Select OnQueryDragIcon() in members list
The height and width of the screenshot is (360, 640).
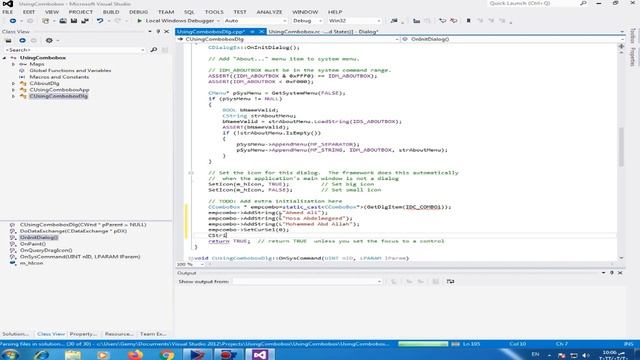click(46, 250)
